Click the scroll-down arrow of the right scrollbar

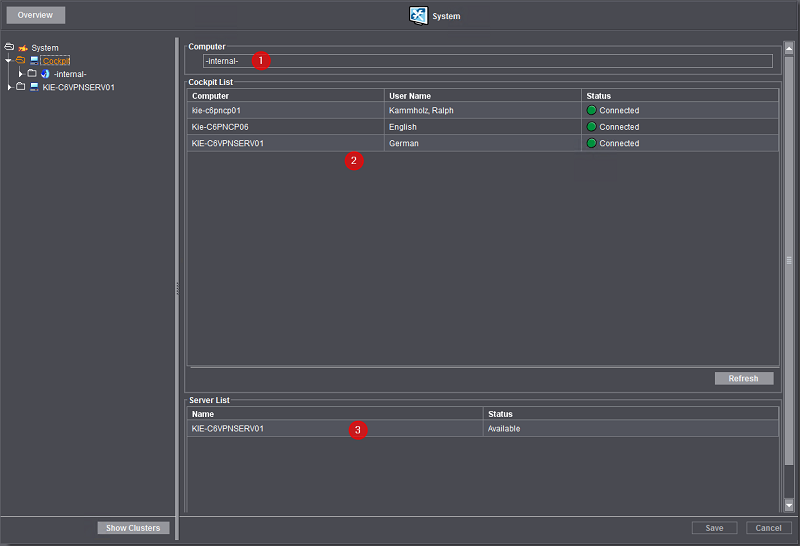[789, 506]
